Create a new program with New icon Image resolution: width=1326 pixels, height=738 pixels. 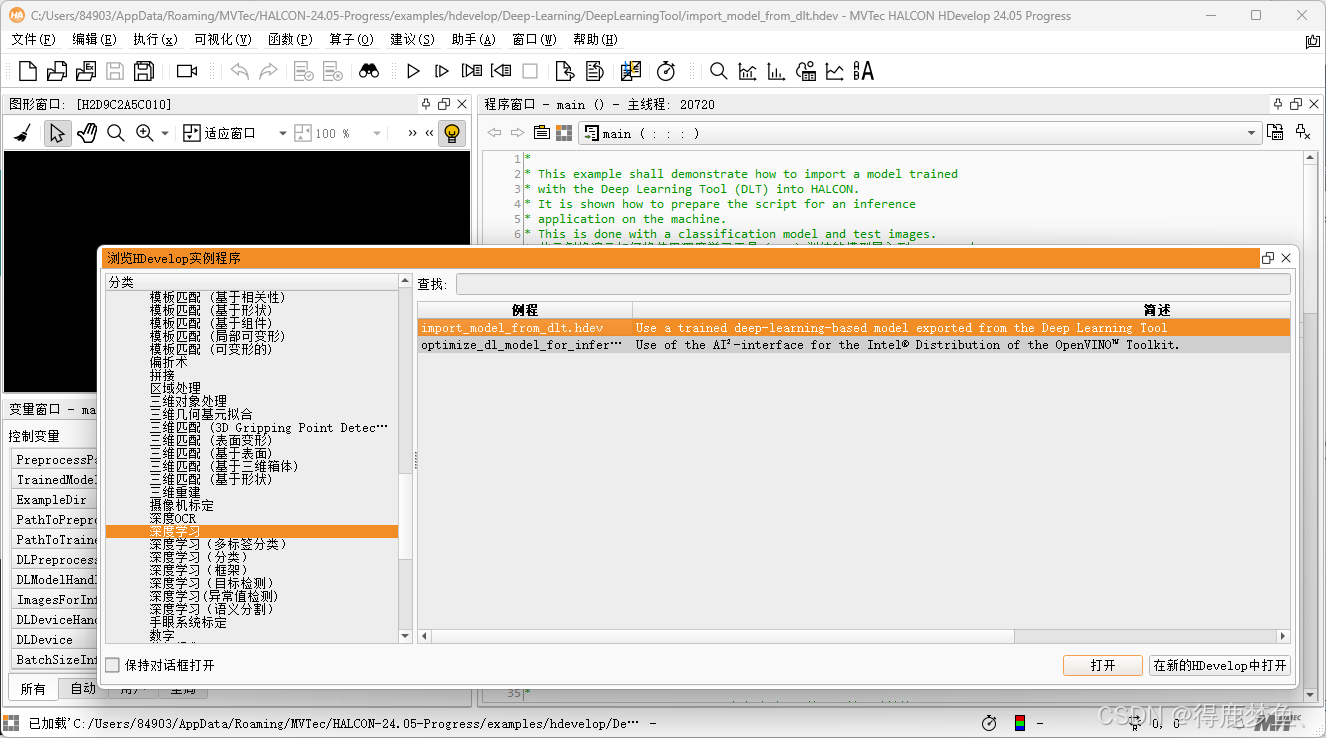28,71
